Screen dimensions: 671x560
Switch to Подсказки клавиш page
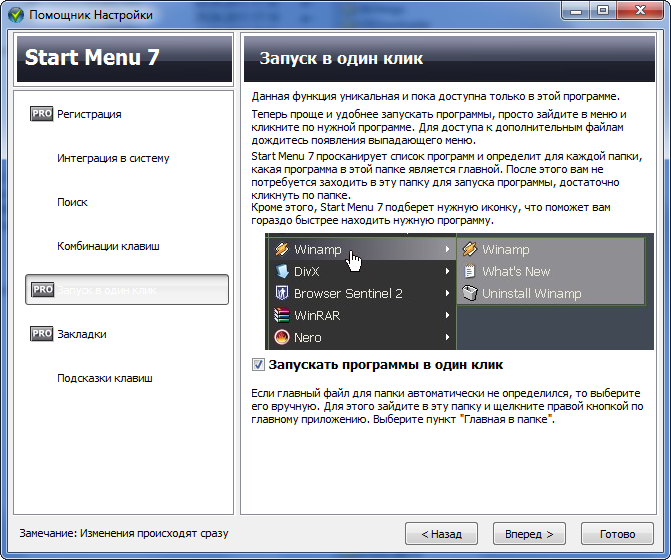coord(105,378)
